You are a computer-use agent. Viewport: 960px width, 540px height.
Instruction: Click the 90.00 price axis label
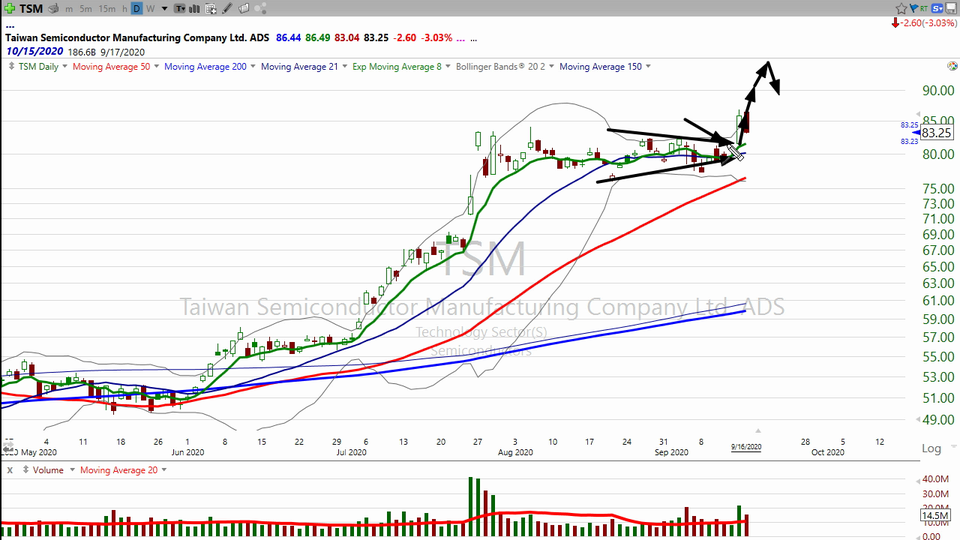tap(939, 91)
